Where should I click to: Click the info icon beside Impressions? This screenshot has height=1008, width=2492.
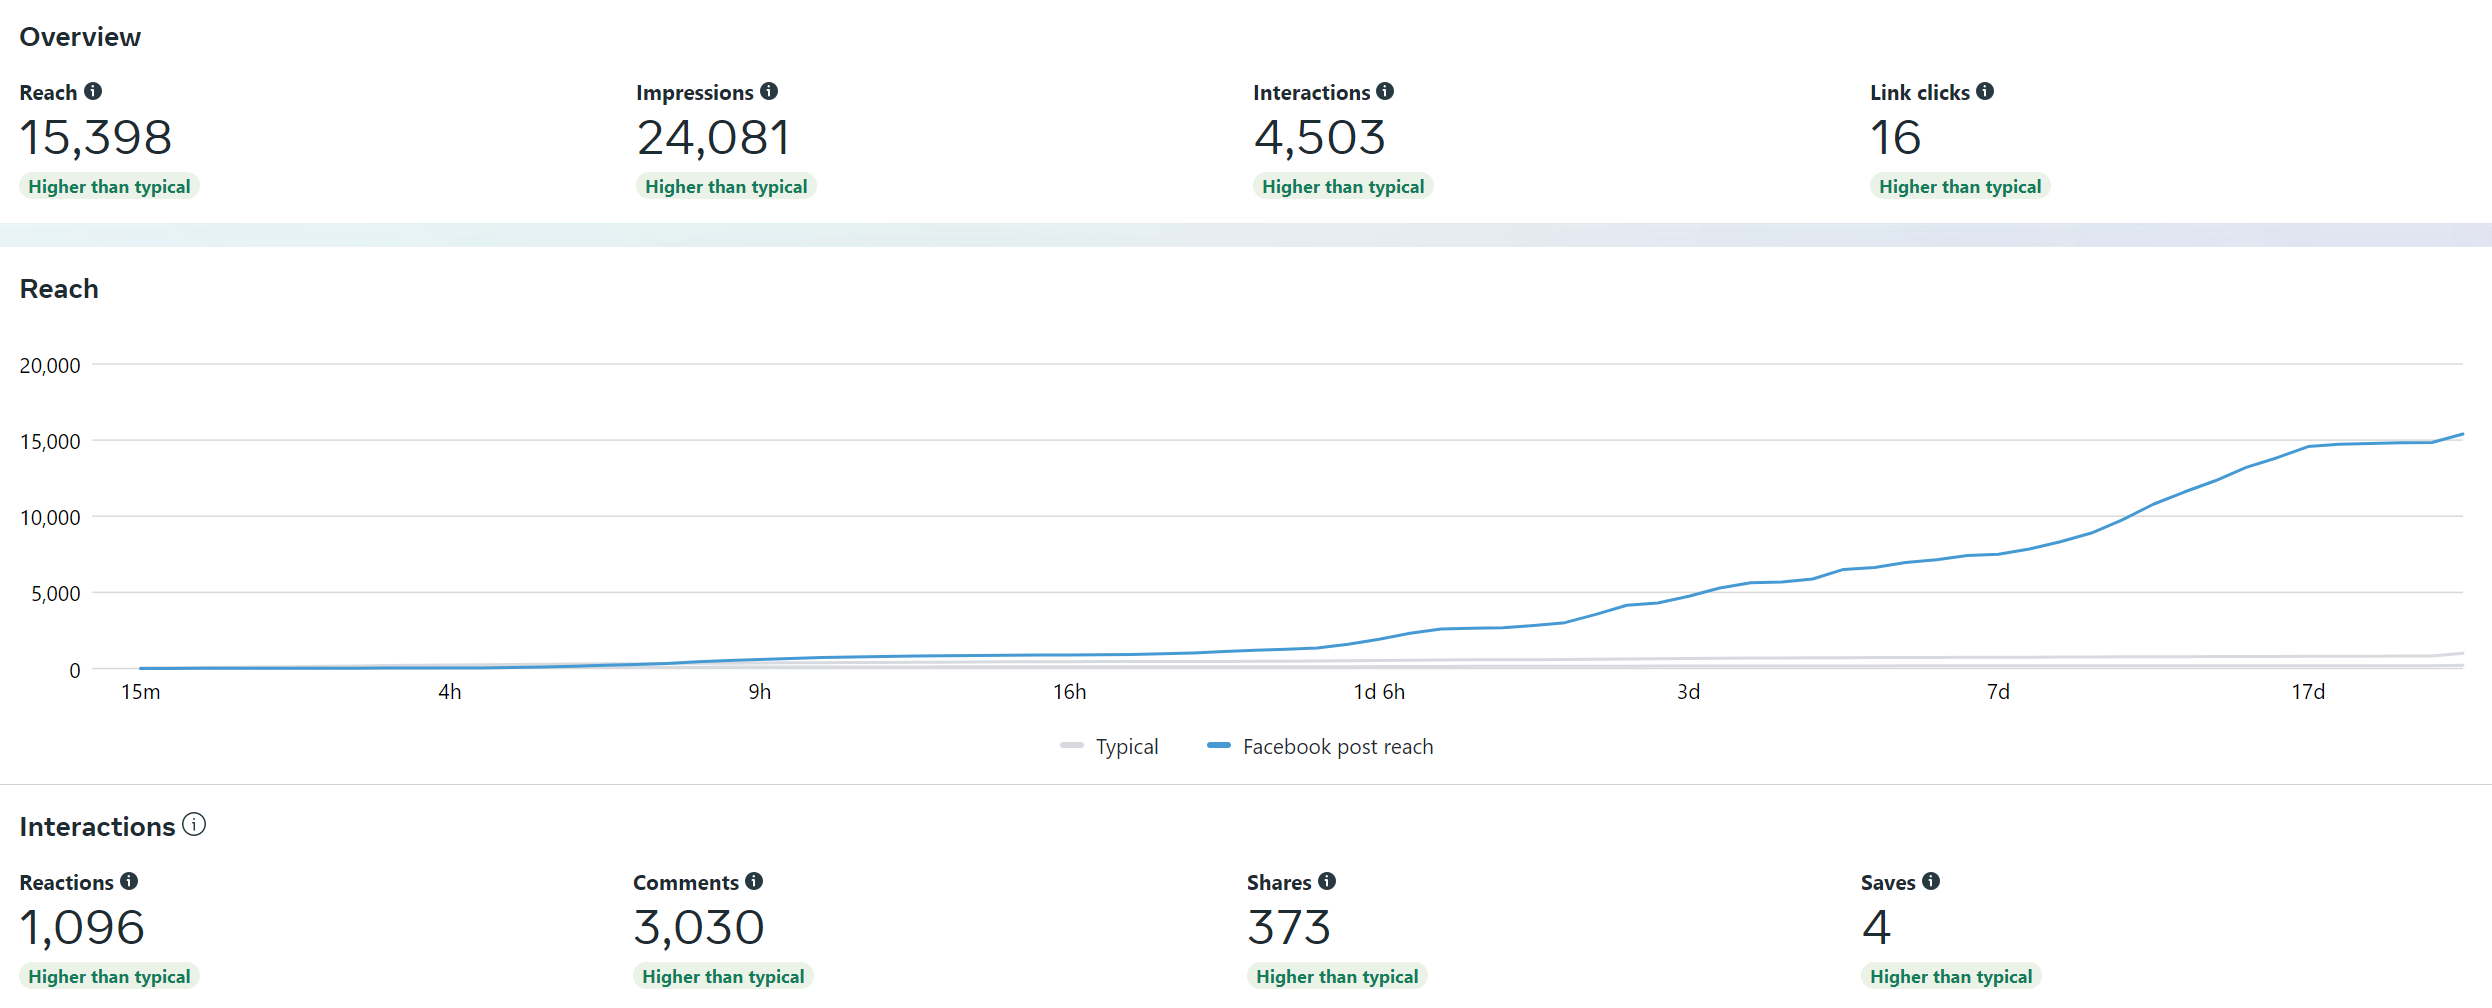click(769, 91)
